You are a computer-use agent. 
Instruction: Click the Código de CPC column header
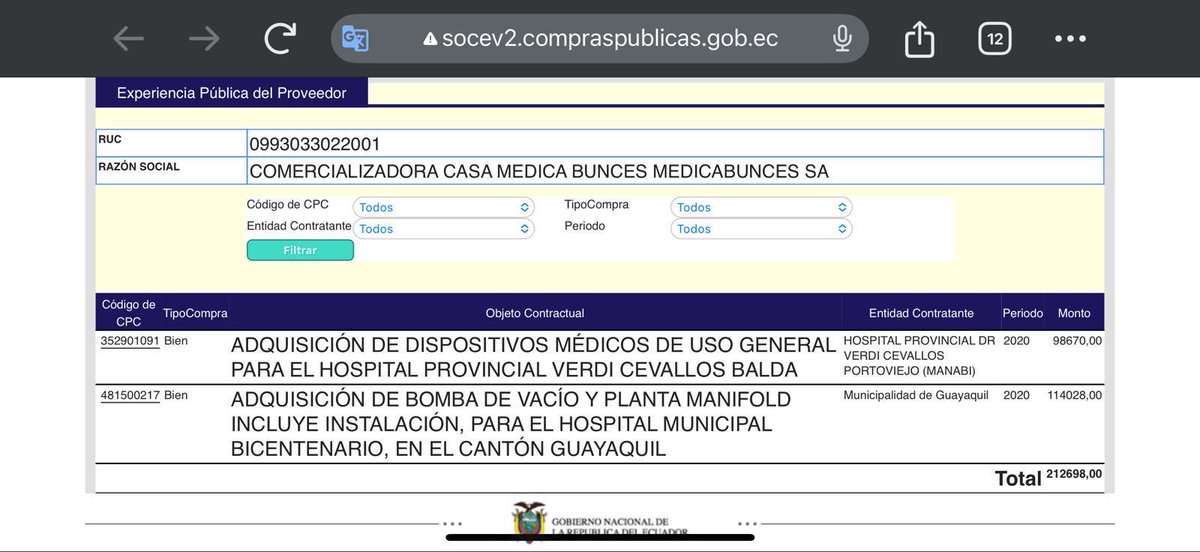128,313
